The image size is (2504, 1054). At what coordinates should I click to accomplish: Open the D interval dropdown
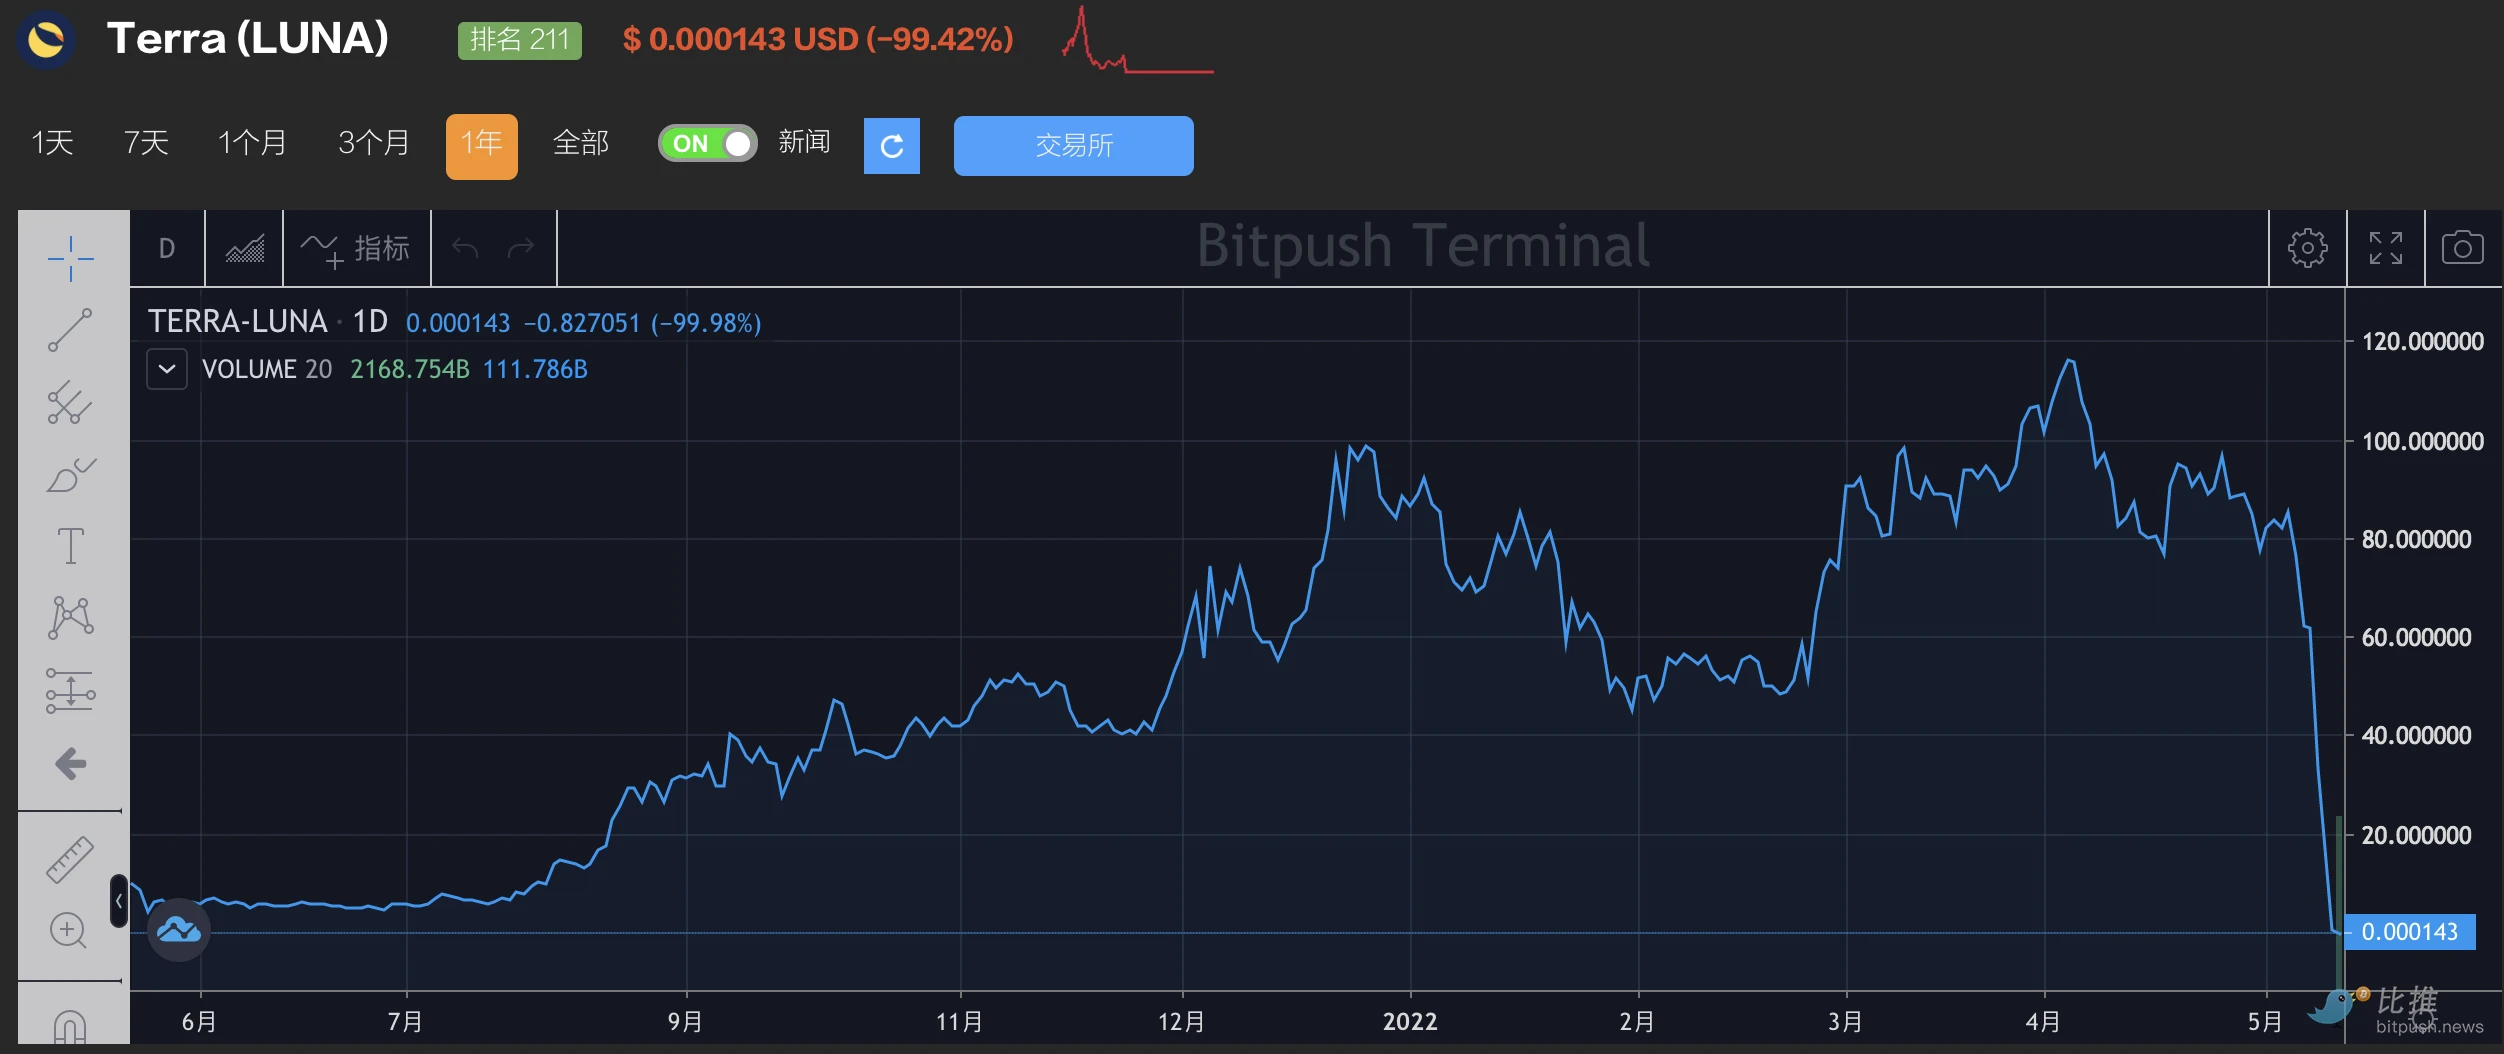167,248
